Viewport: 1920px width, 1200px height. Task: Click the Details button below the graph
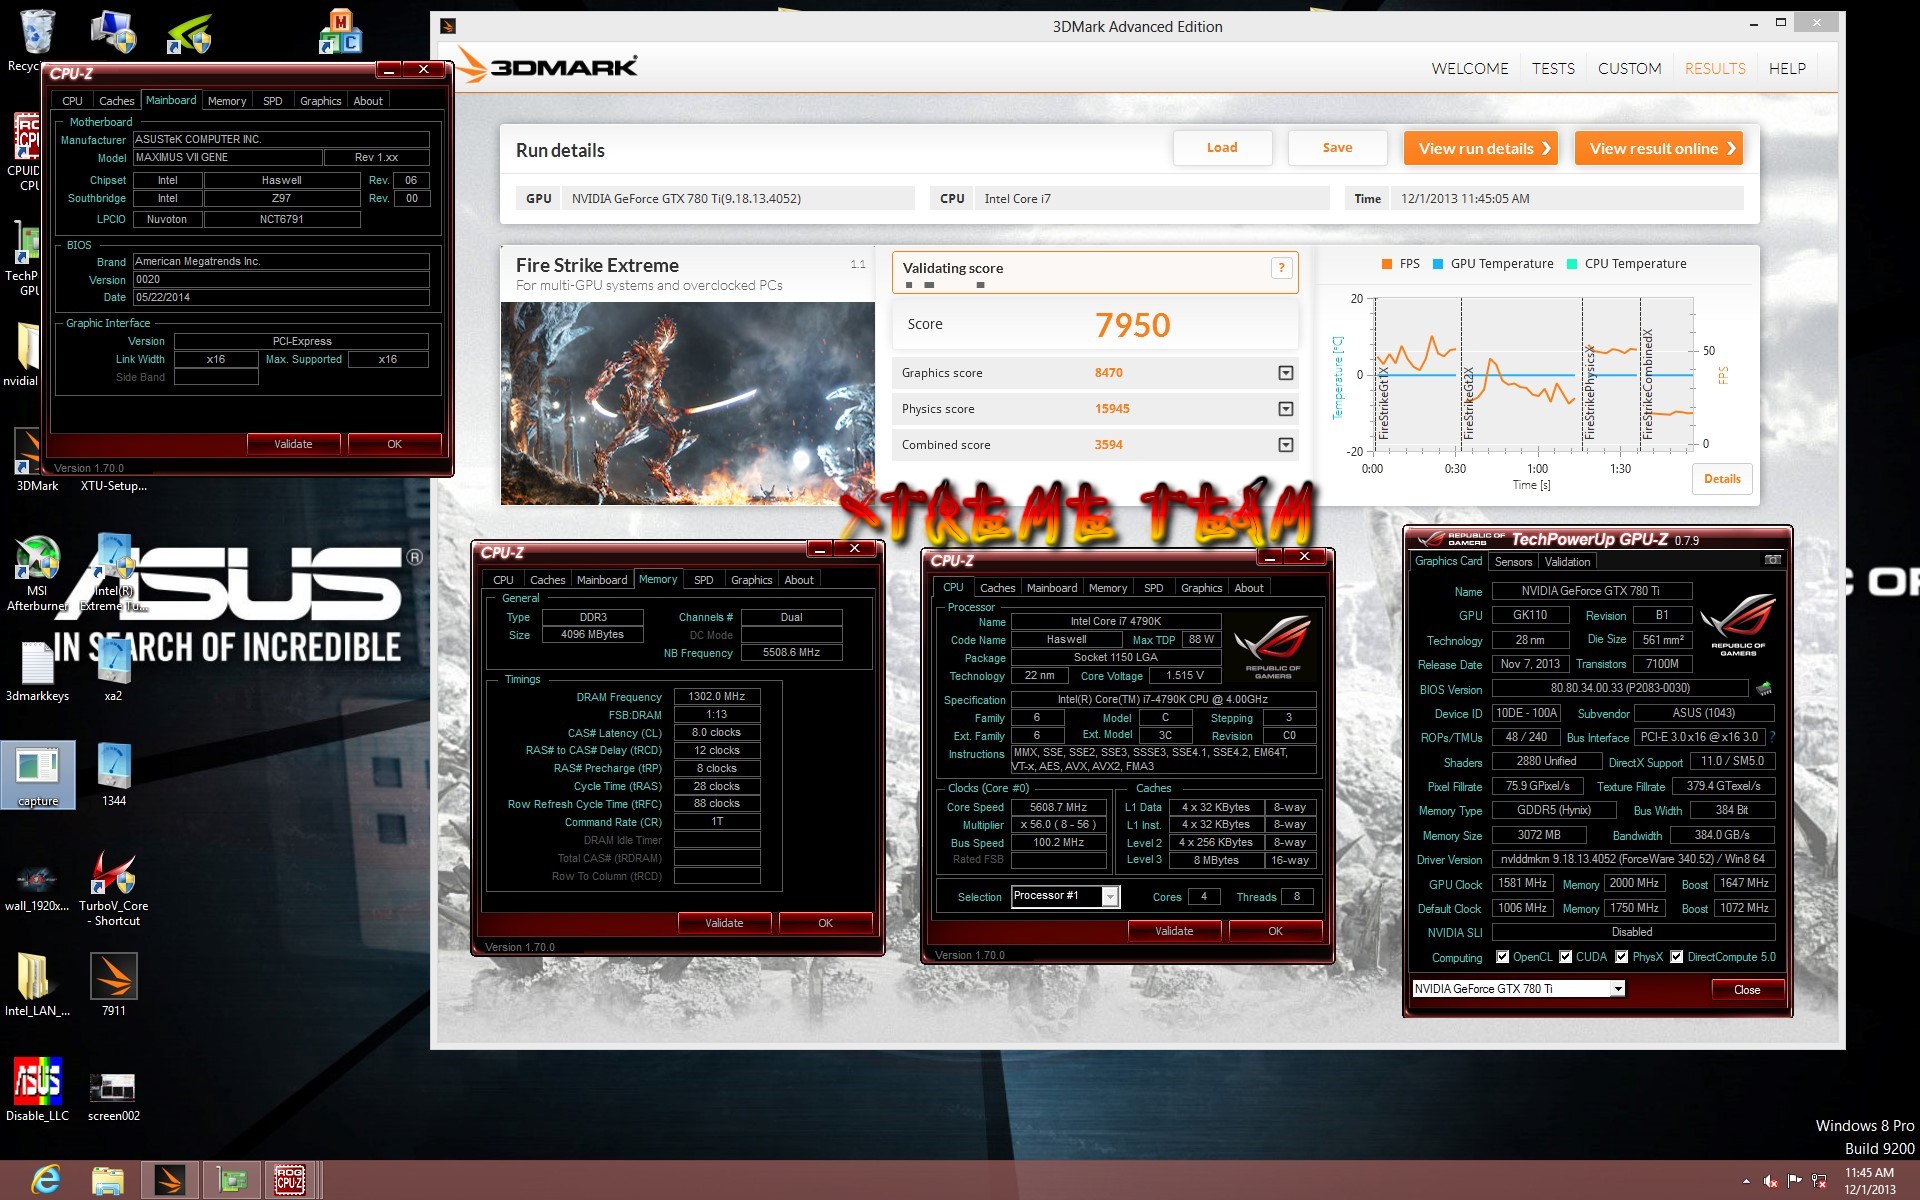[1722, 479]
